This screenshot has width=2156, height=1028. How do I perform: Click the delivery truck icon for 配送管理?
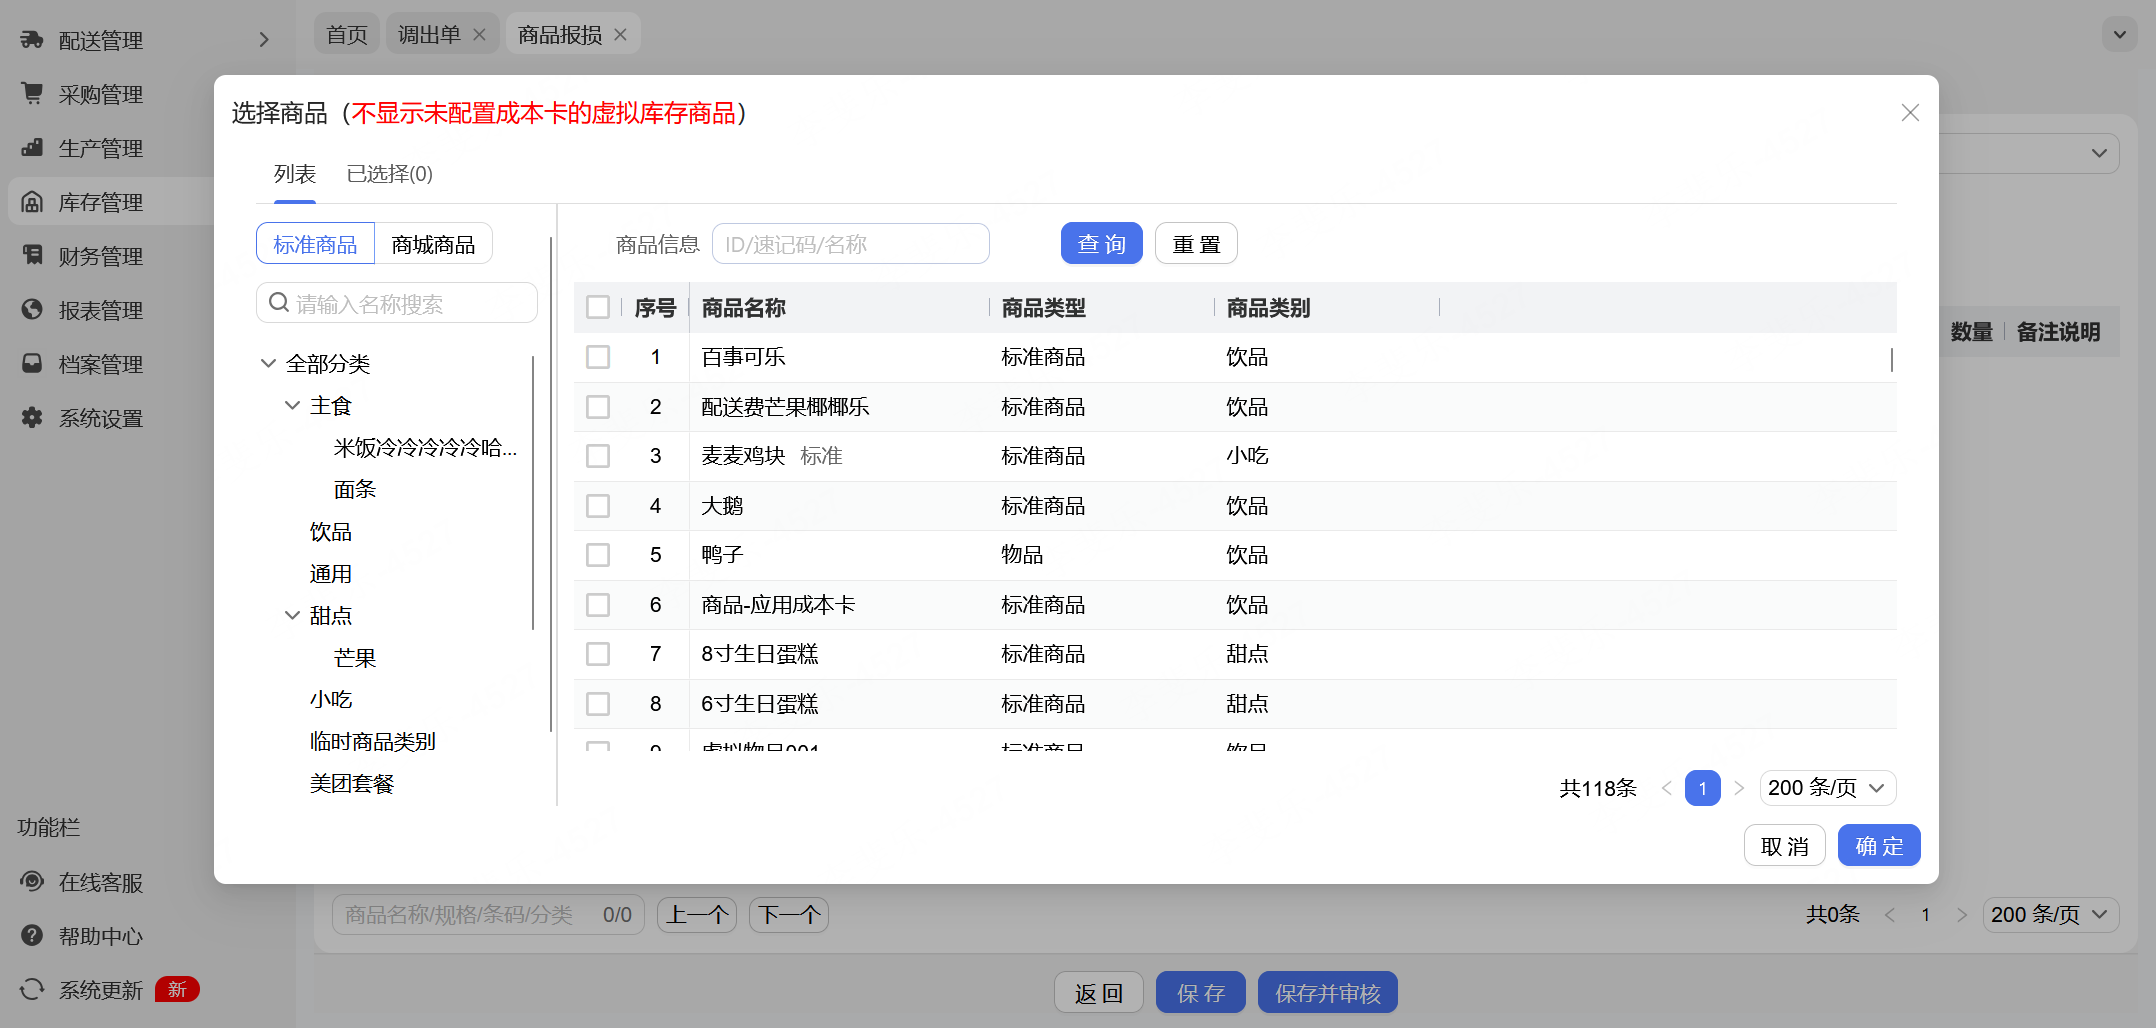[x=32, y=40]
